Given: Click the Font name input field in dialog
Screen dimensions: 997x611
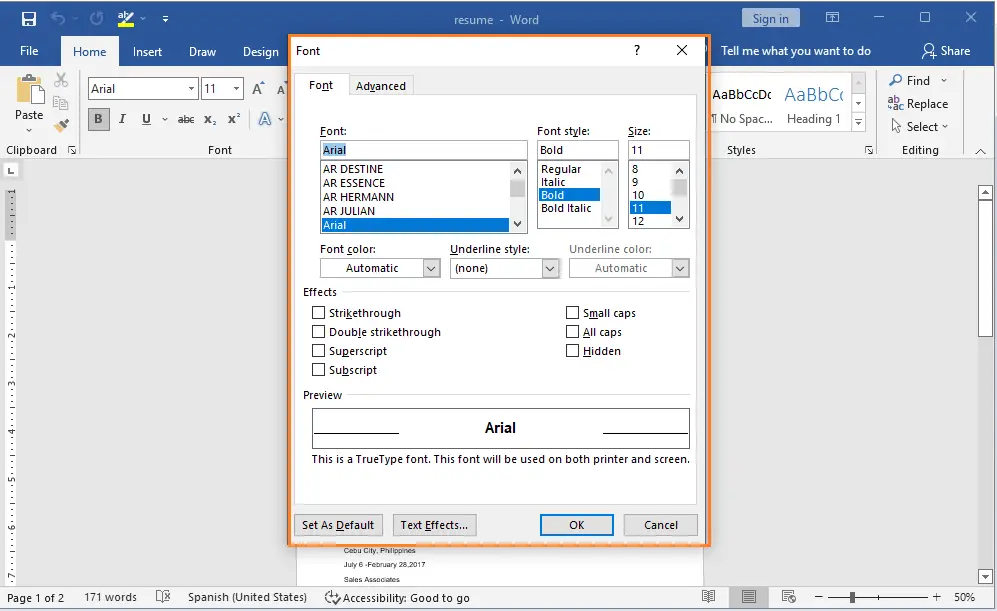Looking at the screenshot, I should [x=423, y=150].
